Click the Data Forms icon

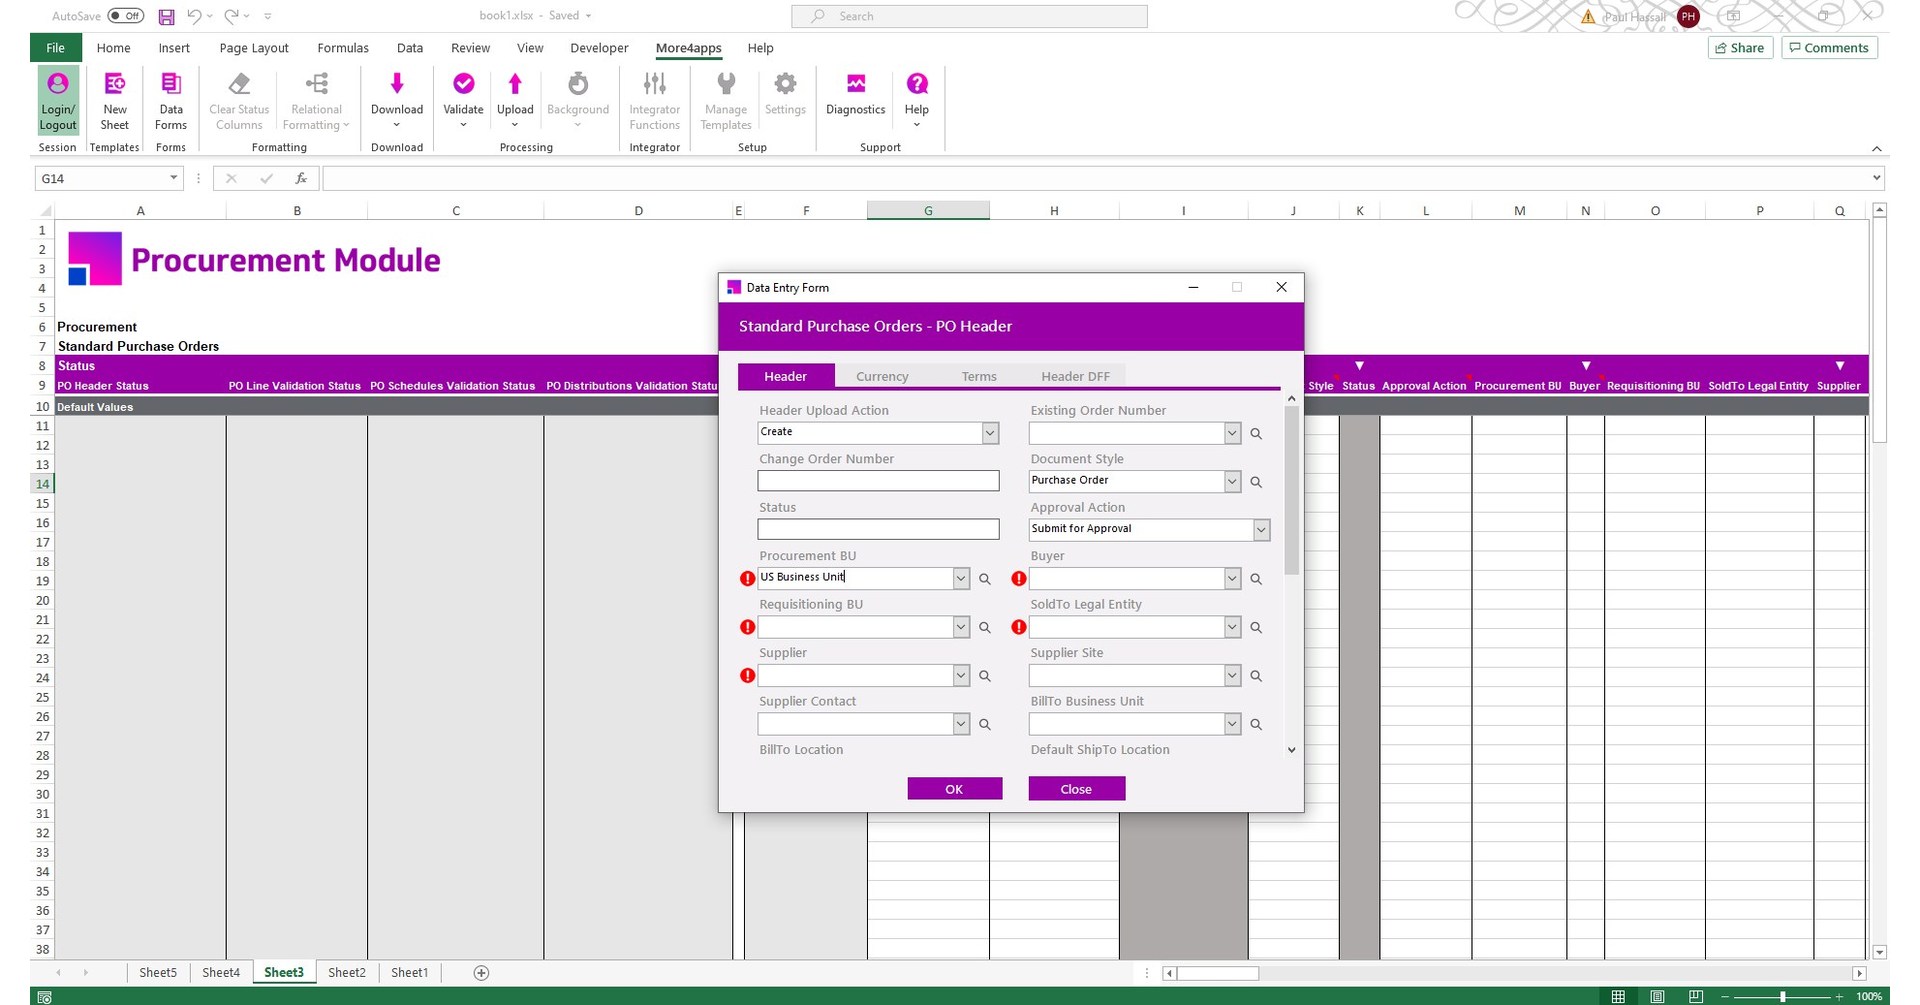click(x=170, y=97)
